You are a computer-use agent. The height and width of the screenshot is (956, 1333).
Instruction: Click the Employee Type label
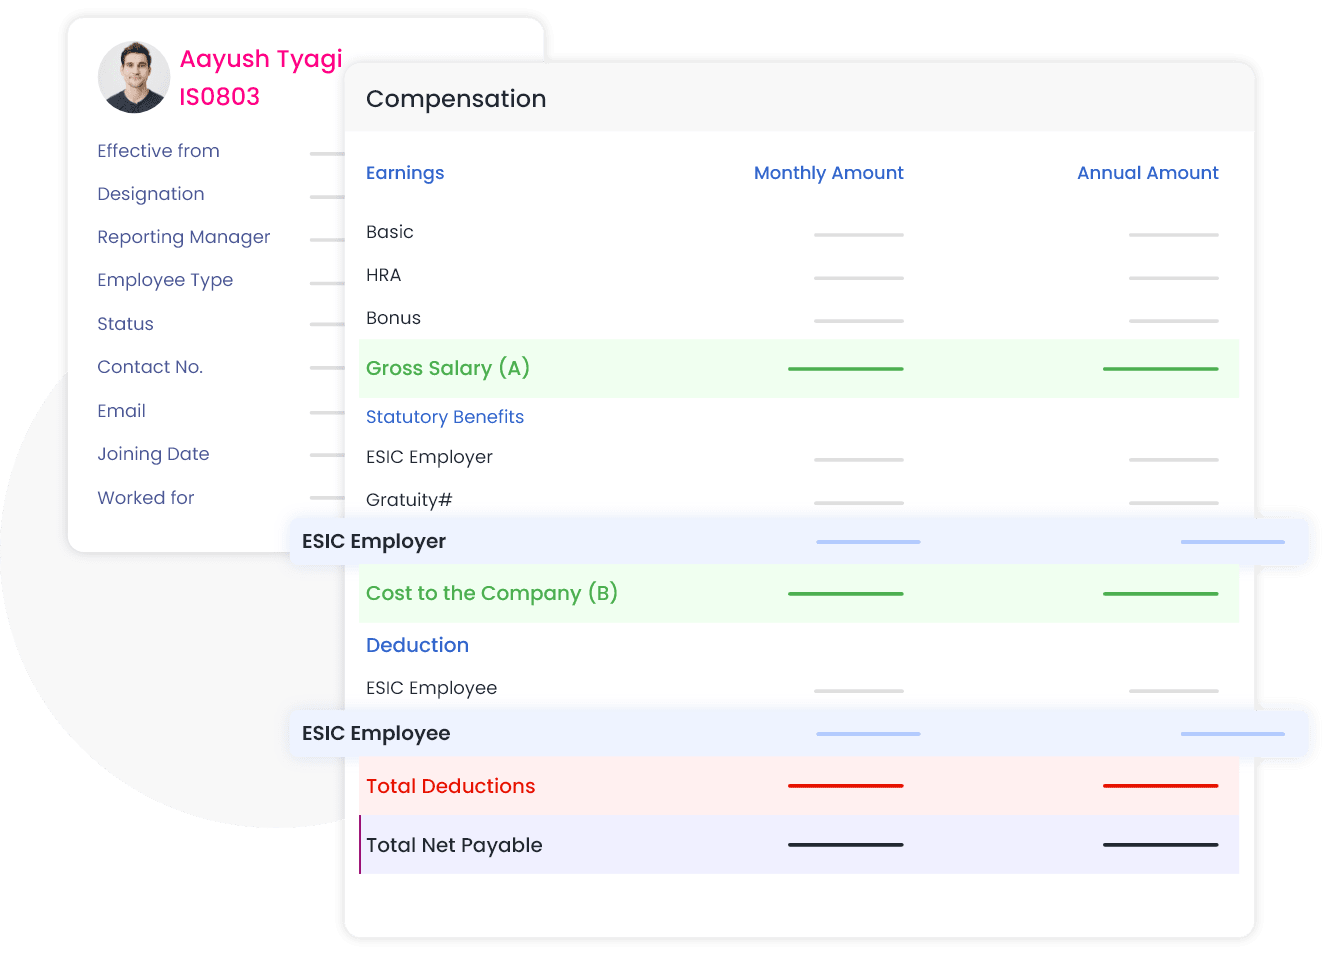165,280
